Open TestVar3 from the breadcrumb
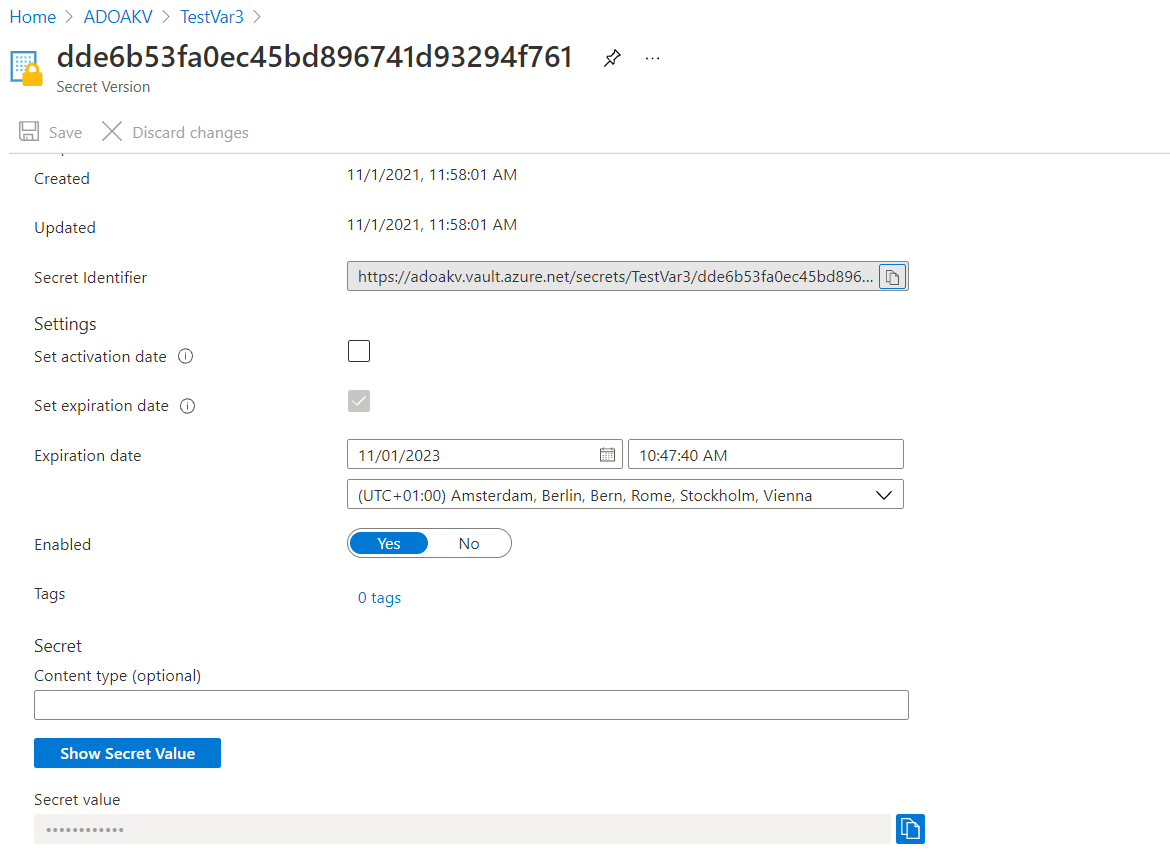This screenshot has width=1170, height=854. point(211,16)
